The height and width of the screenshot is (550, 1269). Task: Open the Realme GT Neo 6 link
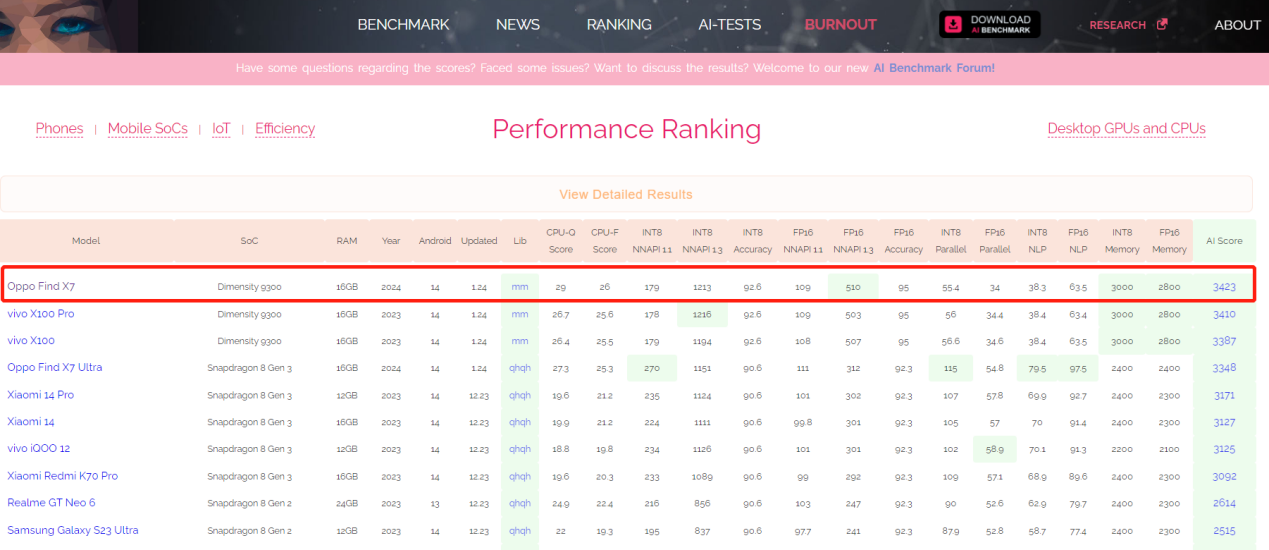[x=51, y=503]
